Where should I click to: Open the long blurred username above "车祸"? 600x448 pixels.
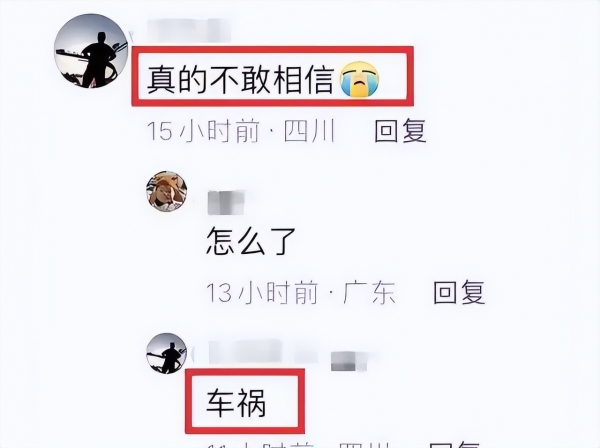point(263,352)
